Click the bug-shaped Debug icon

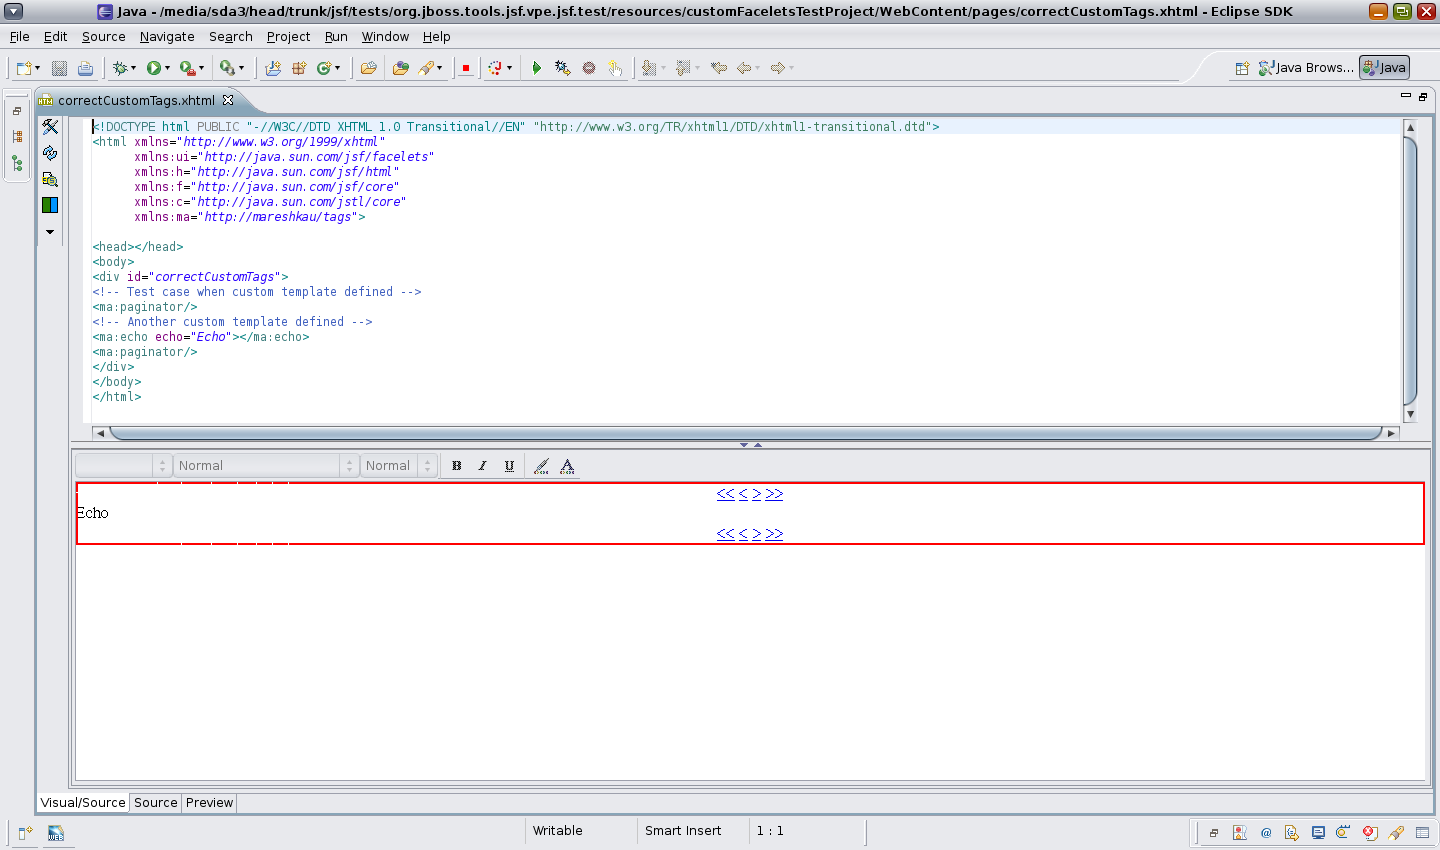[120, 68]
